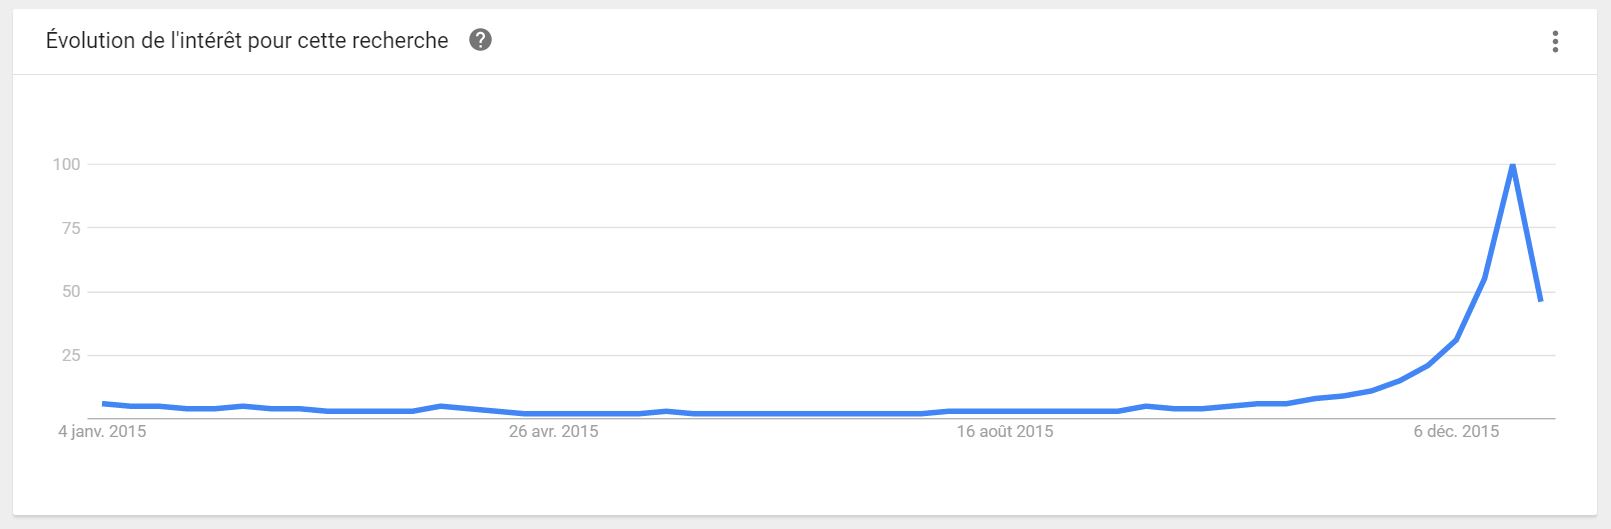Viewport: 1611px width, 529px height.
Task: Click the "26 avr. 2015" date label
Action: pos(553,431)
